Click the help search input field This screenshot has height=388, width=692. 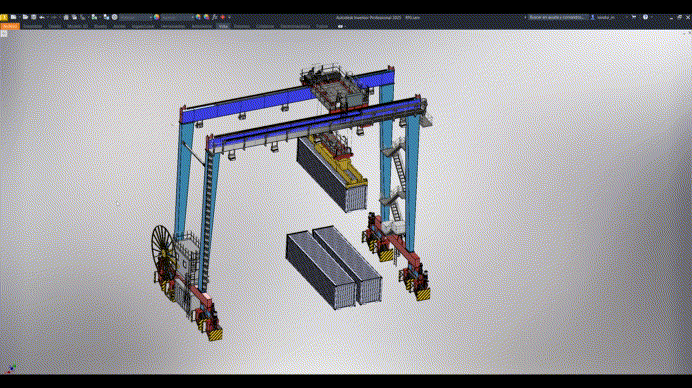tap(558, 17)
